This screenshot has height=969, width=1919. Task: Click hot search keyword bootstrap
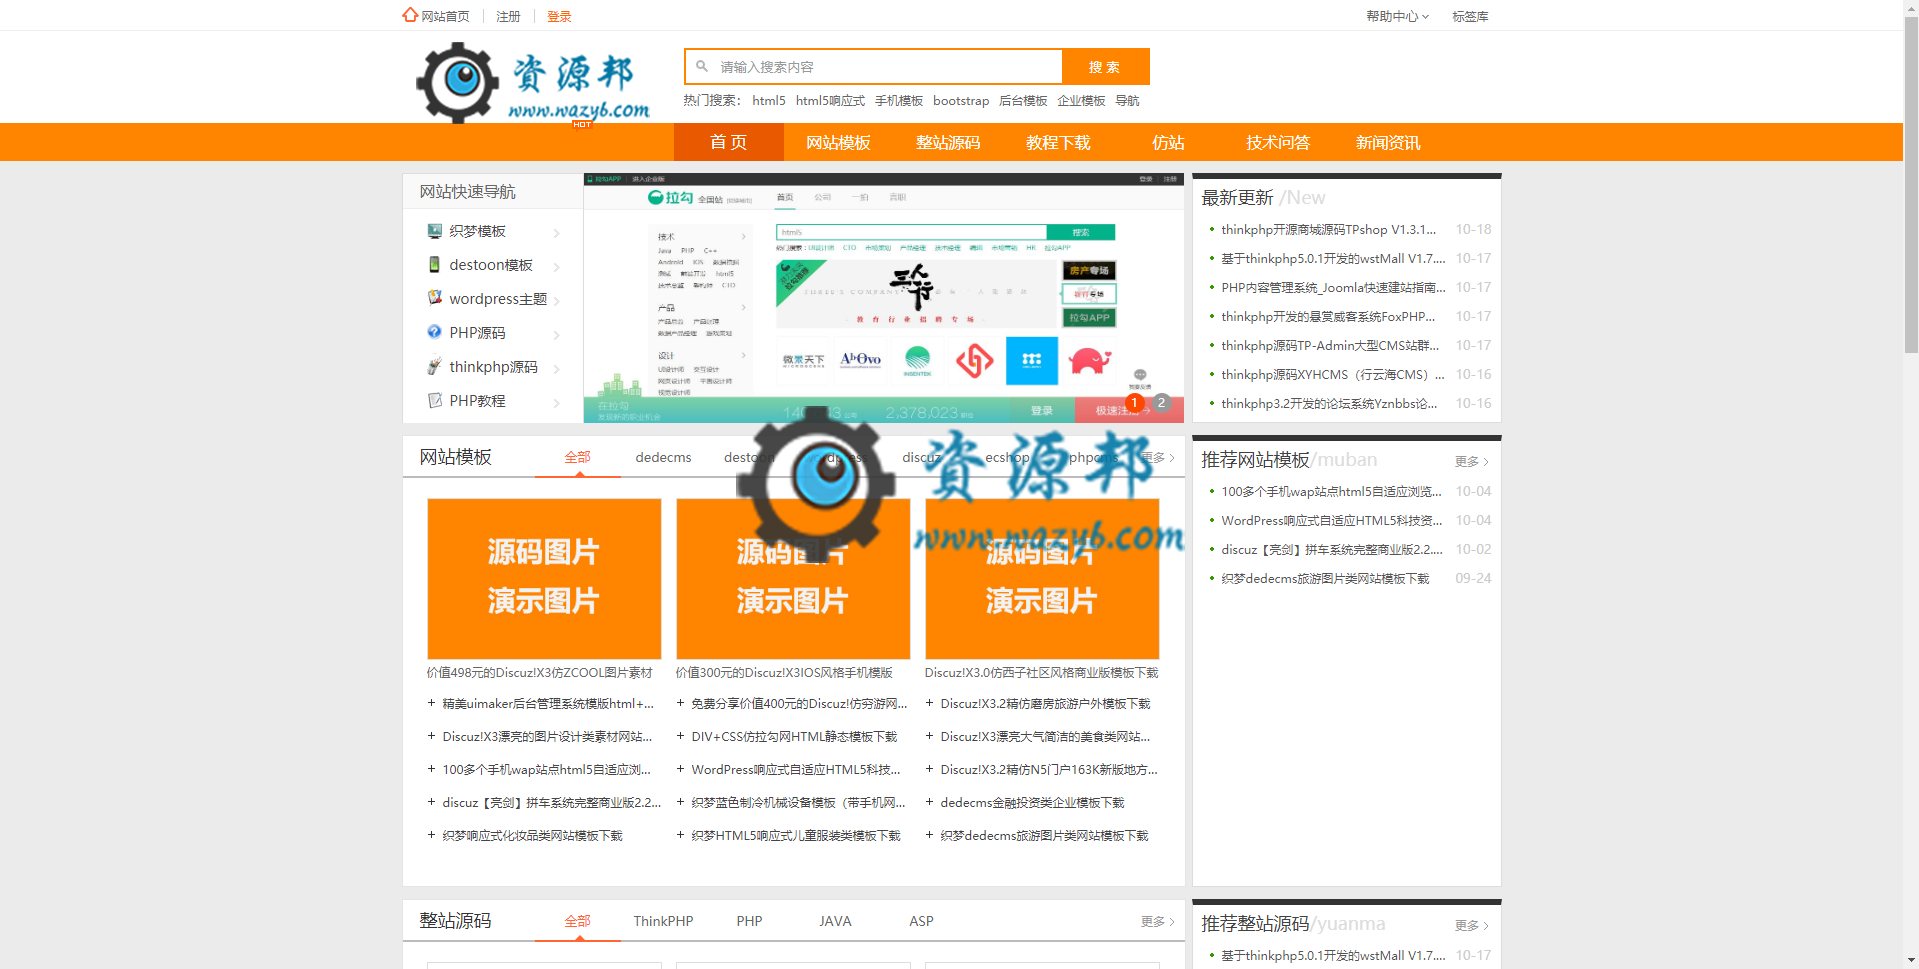point(961,100)
